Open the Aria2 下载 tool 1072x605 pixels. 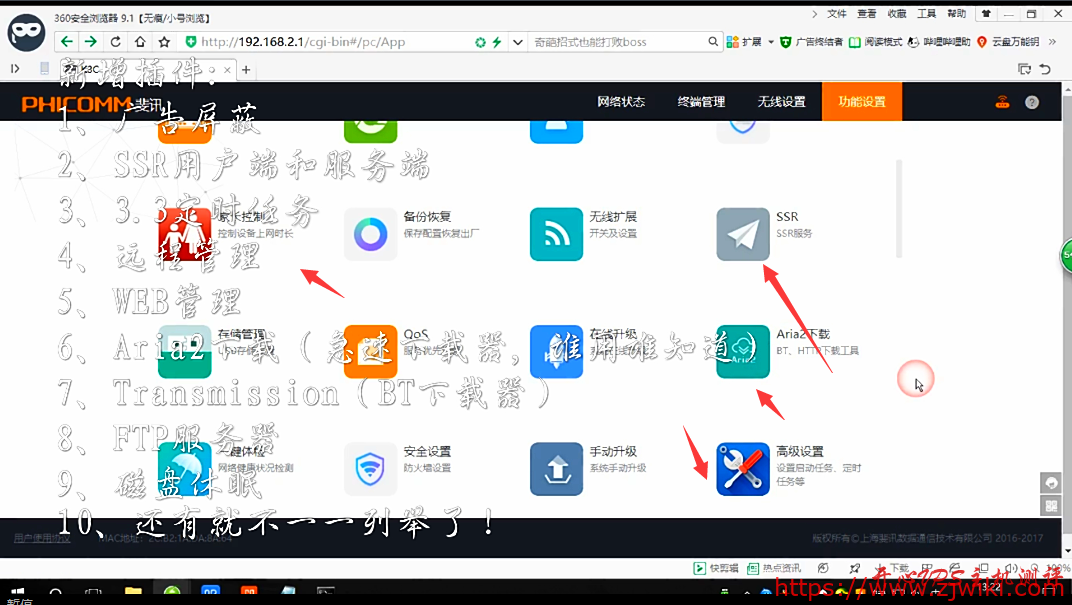point(743,351)
